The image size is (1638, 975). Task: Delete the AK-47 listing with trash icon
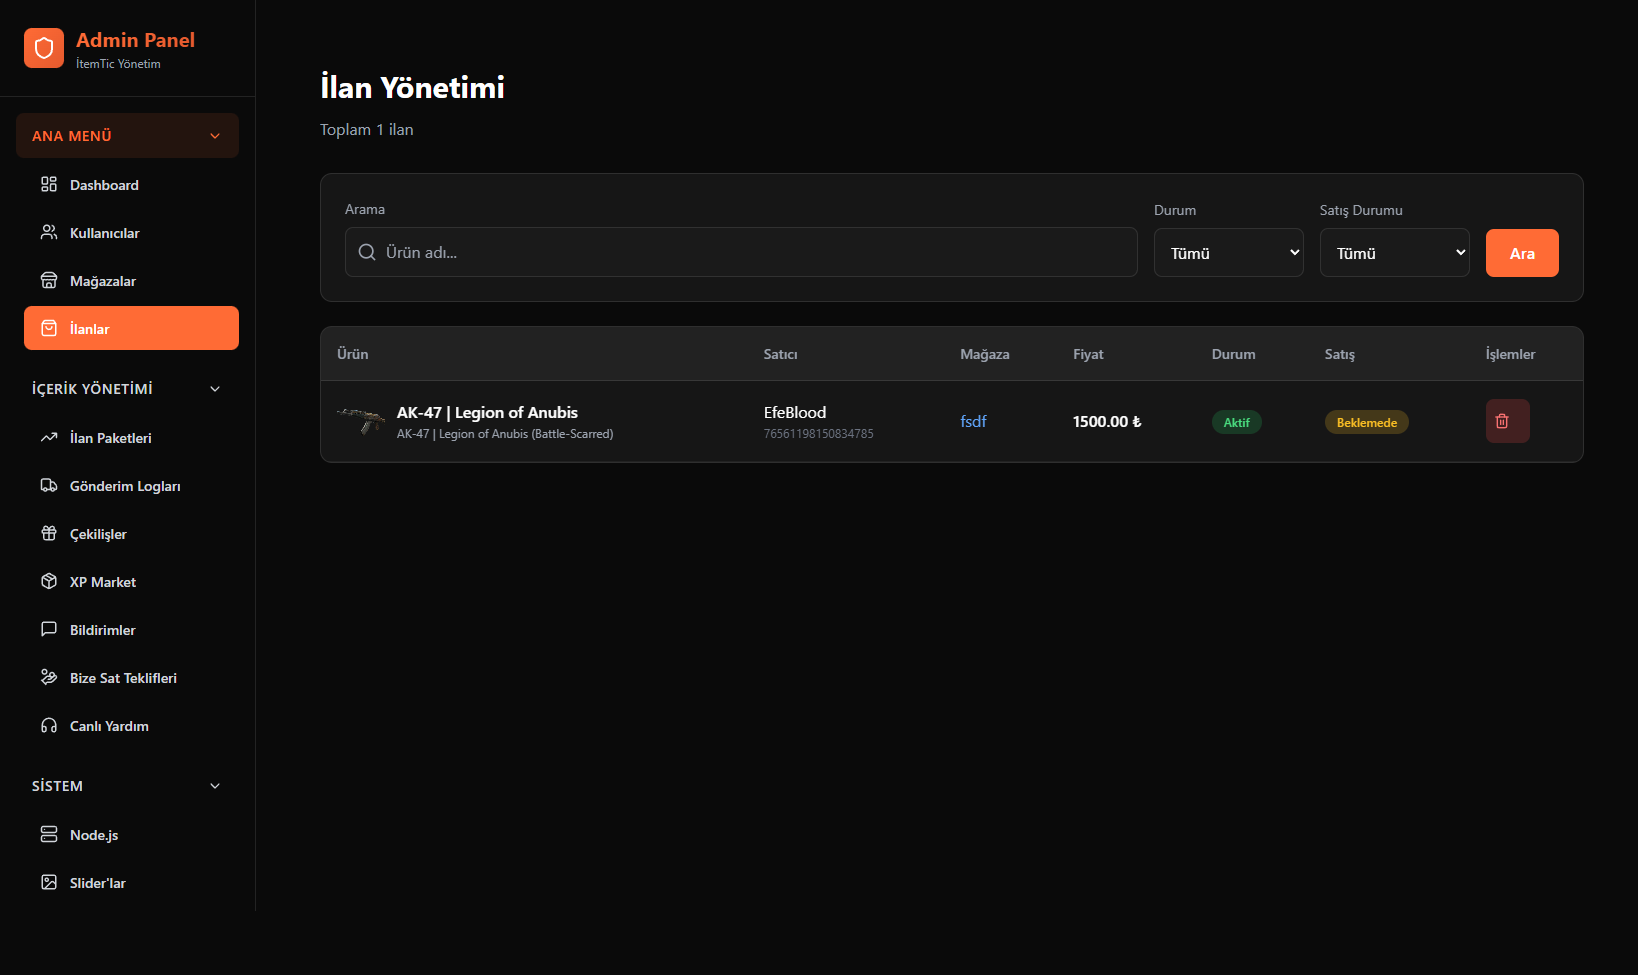[x=1507, y=422]
